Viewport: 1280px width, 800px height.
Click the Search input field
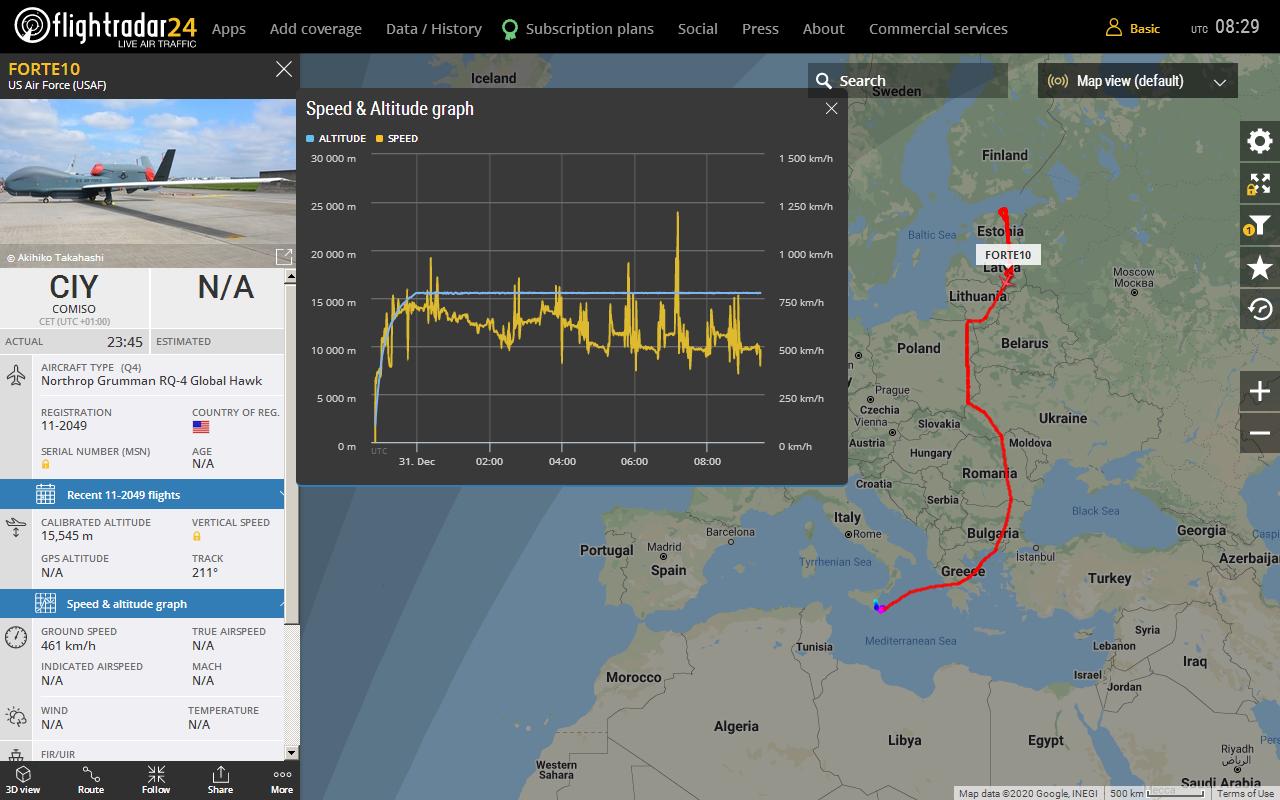click(908, 81)
